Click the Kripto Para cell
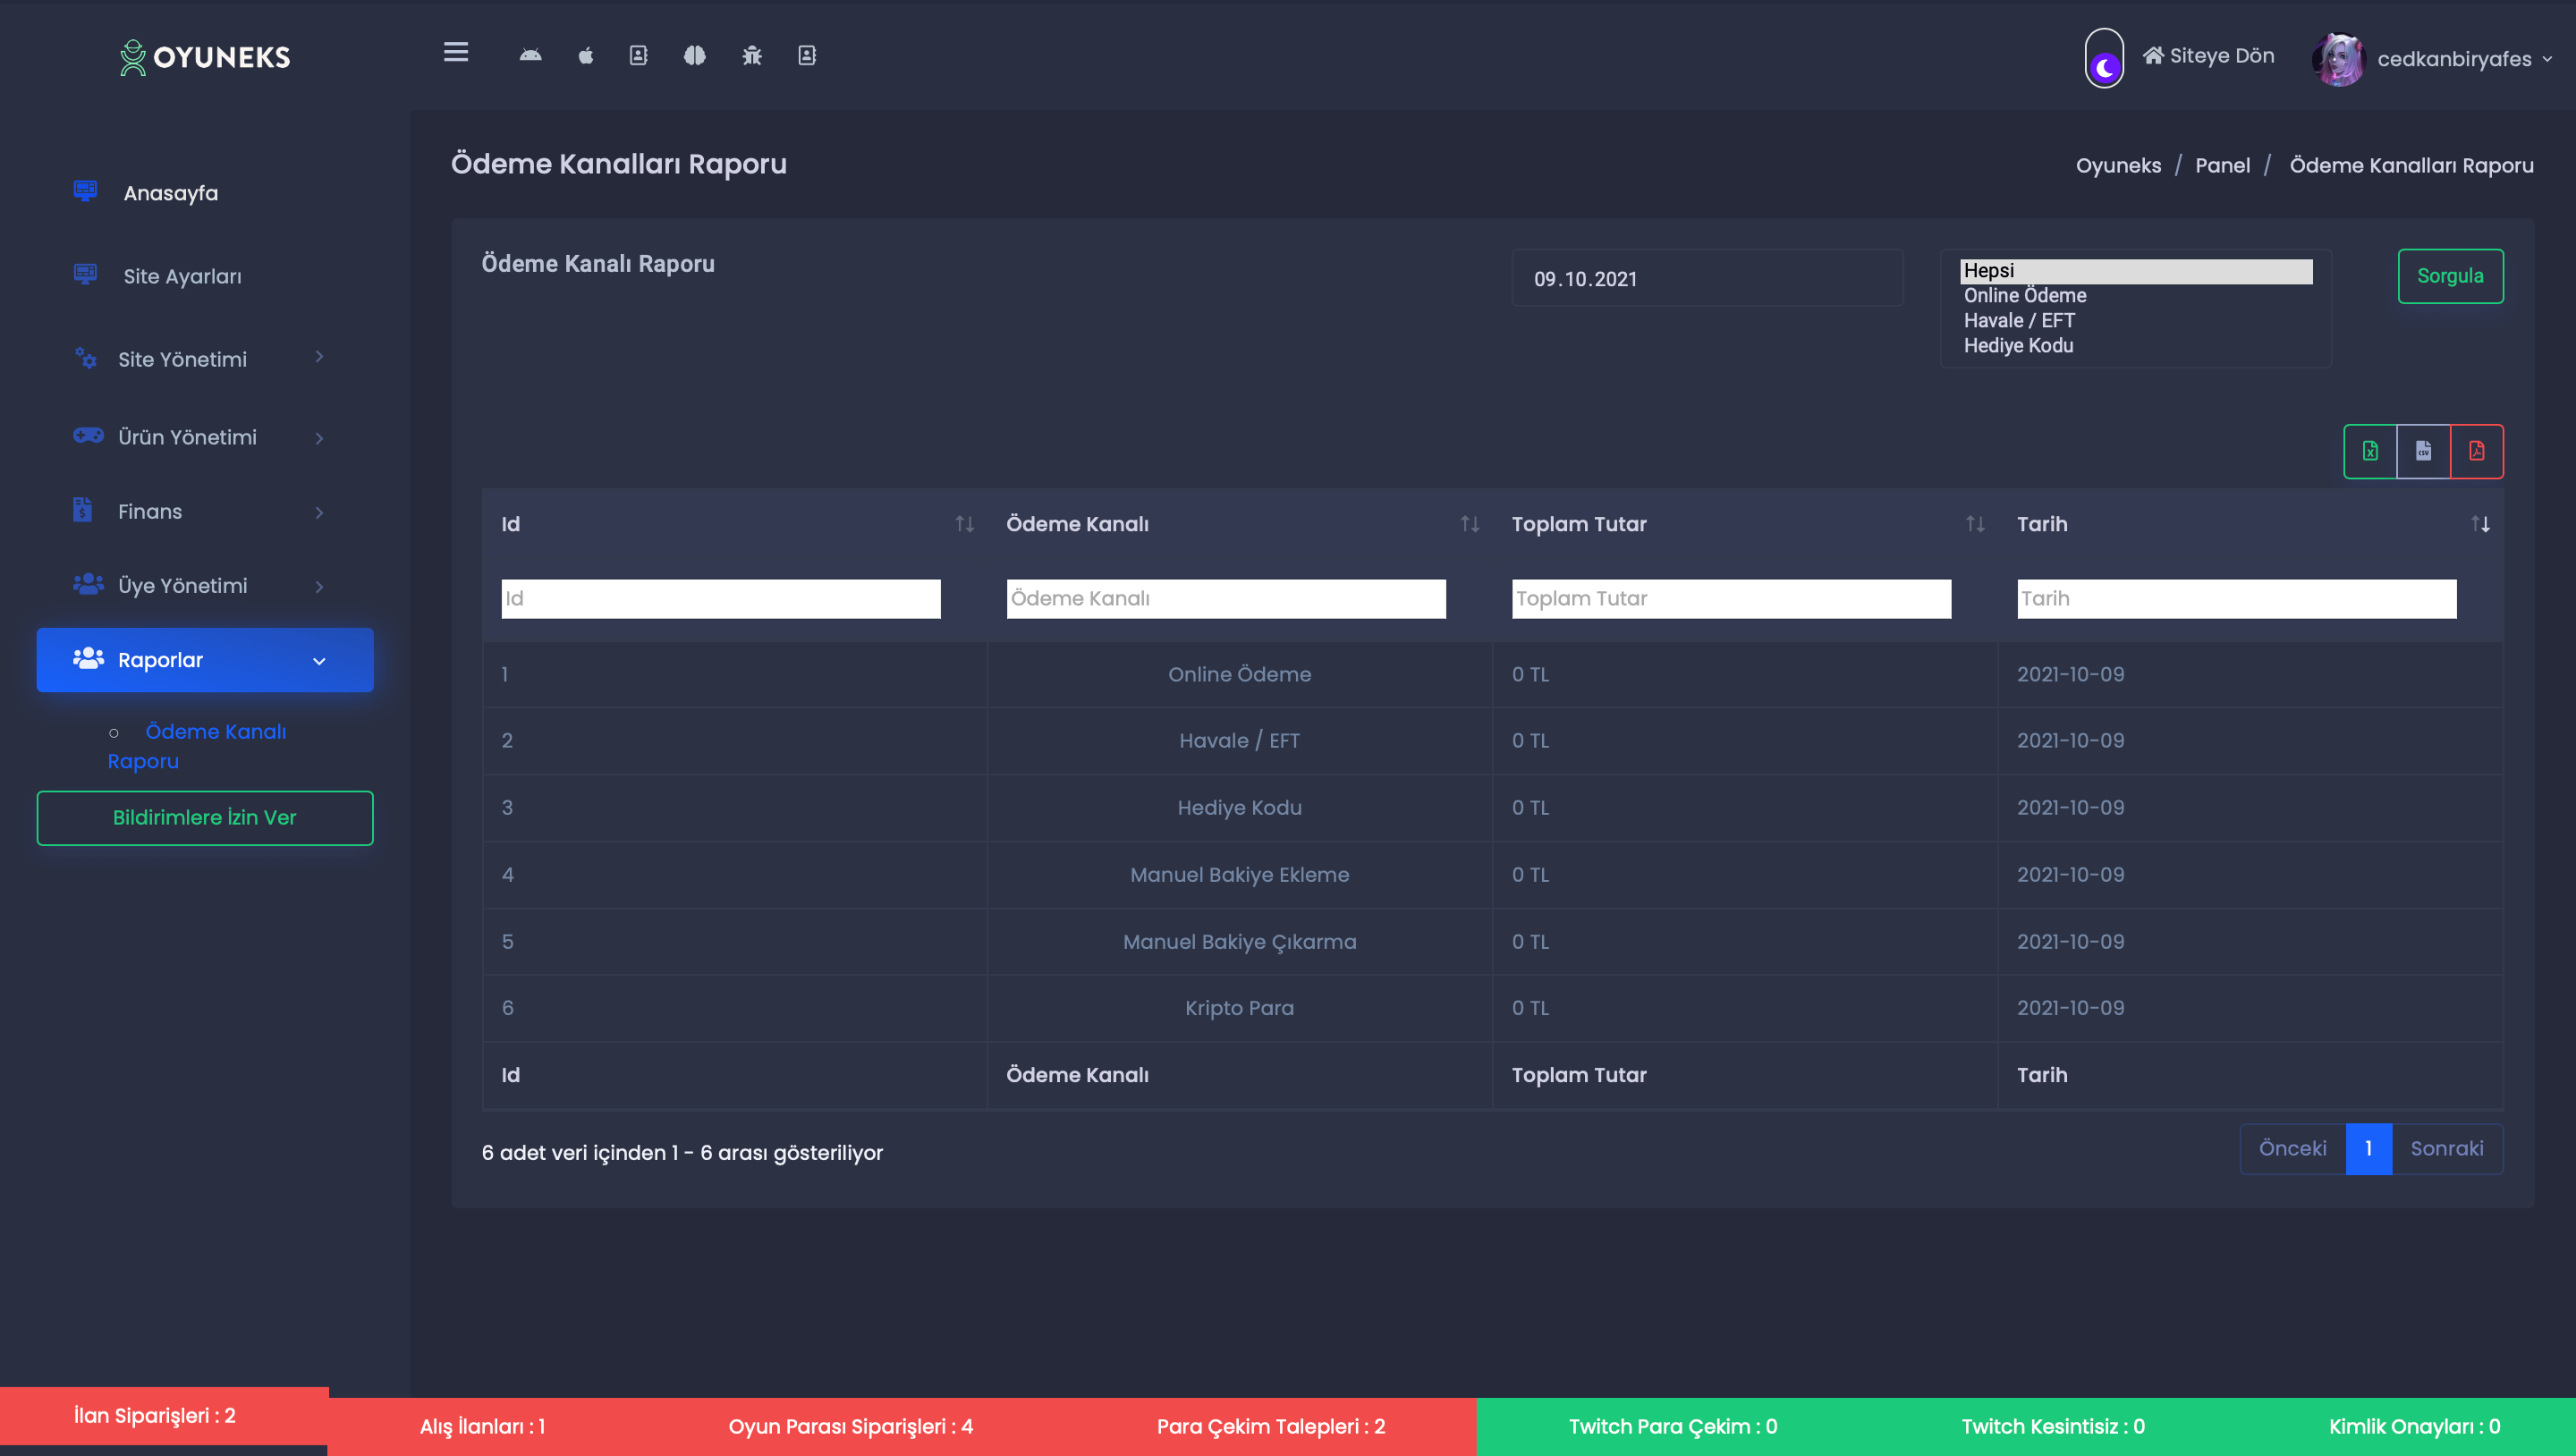2576x1456 pixels. tap(1239, 1008)
